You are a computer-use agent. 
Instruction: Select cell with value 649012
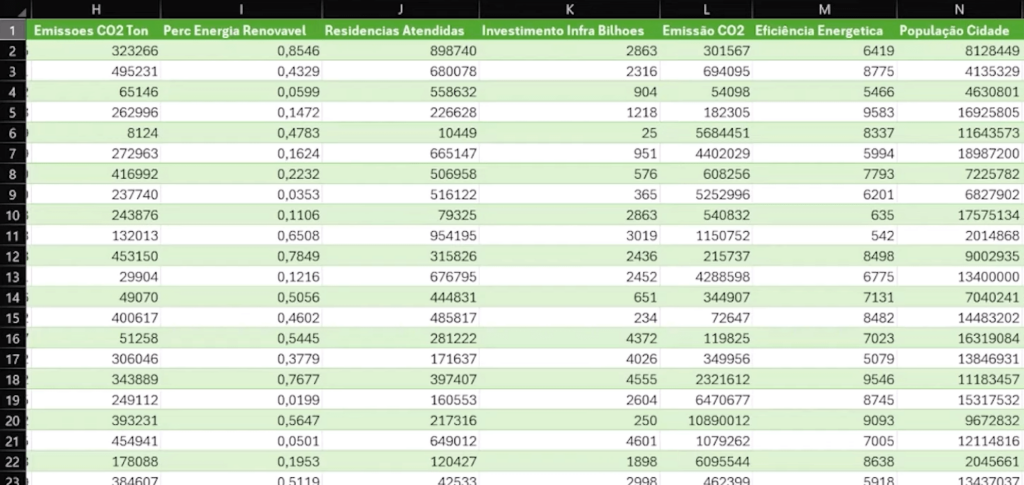click(400, 441)
